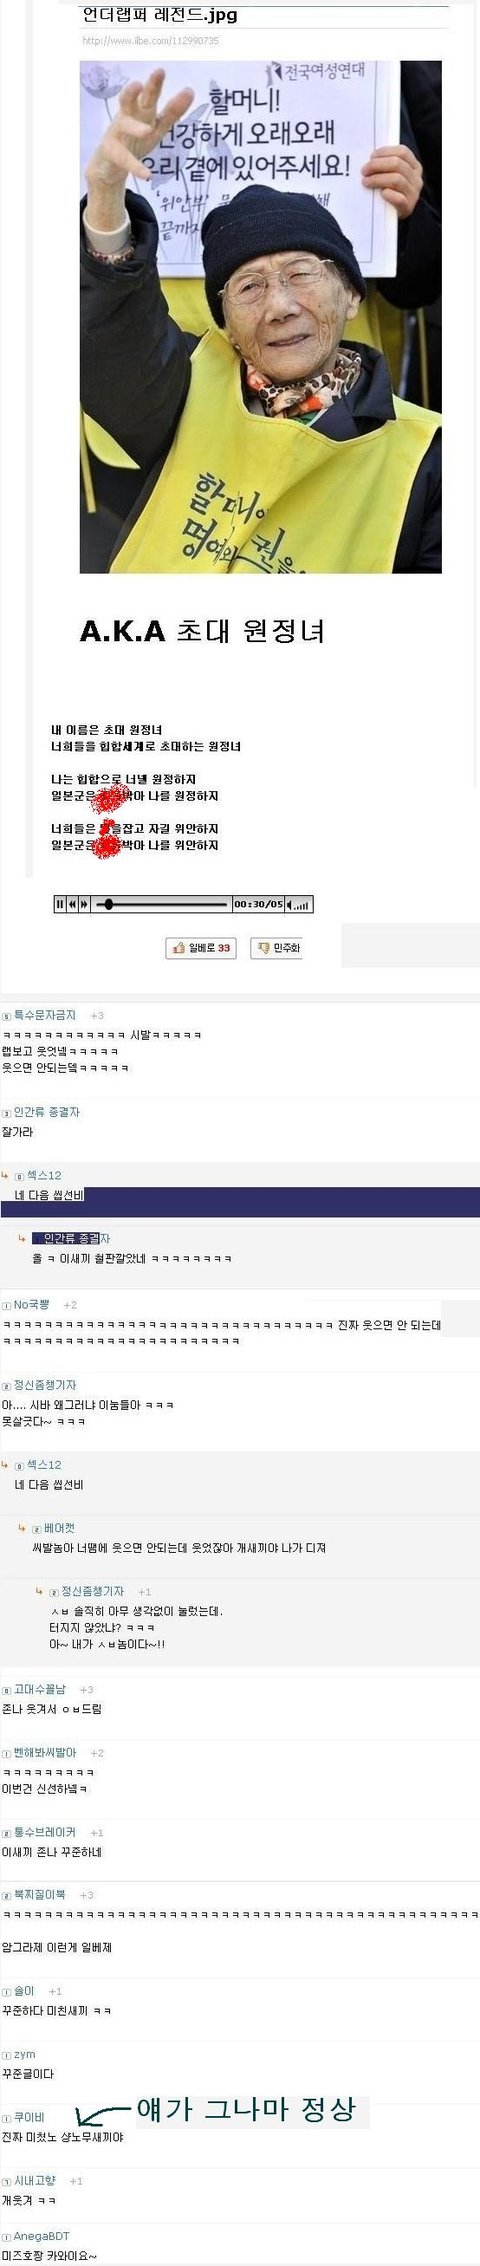Select the username AnegaBDT
This screenshot has height=2266, width=480.
(x=41, y=2235)
